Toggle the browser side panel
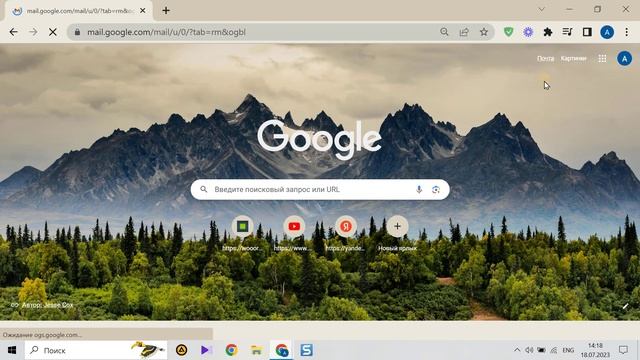This screenshot has height=360, width=640. [587, 32]
